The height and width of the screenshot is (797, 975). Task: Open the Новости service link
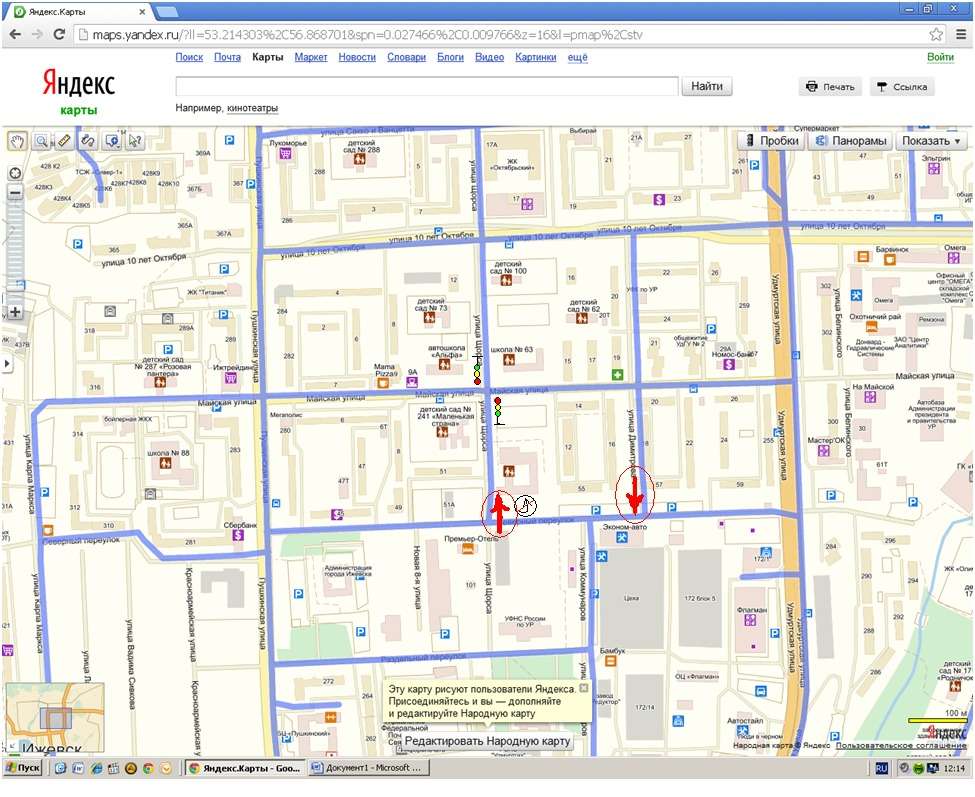357,57
